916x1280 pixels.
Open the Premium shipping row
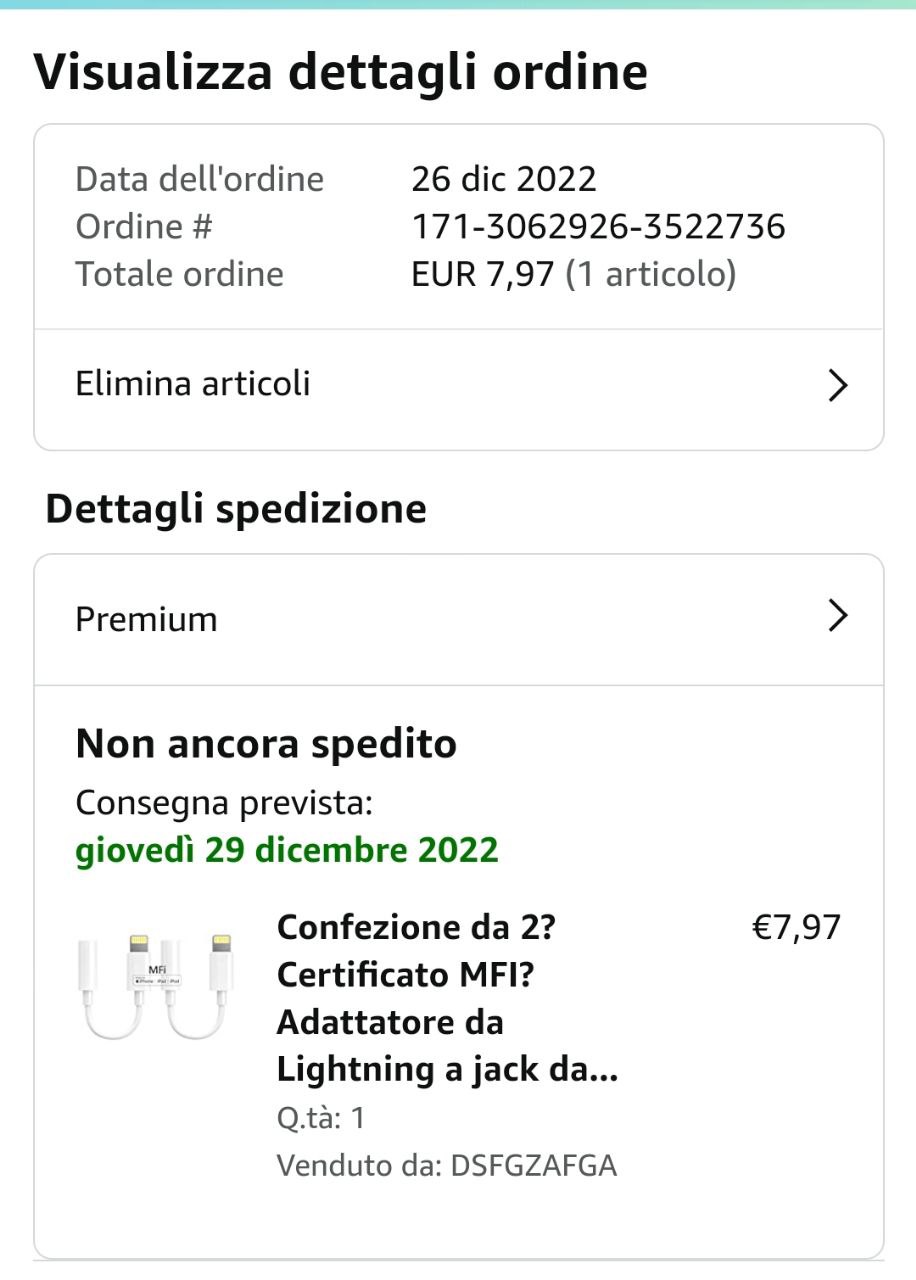pyautogui.click(x=147, y=619)
